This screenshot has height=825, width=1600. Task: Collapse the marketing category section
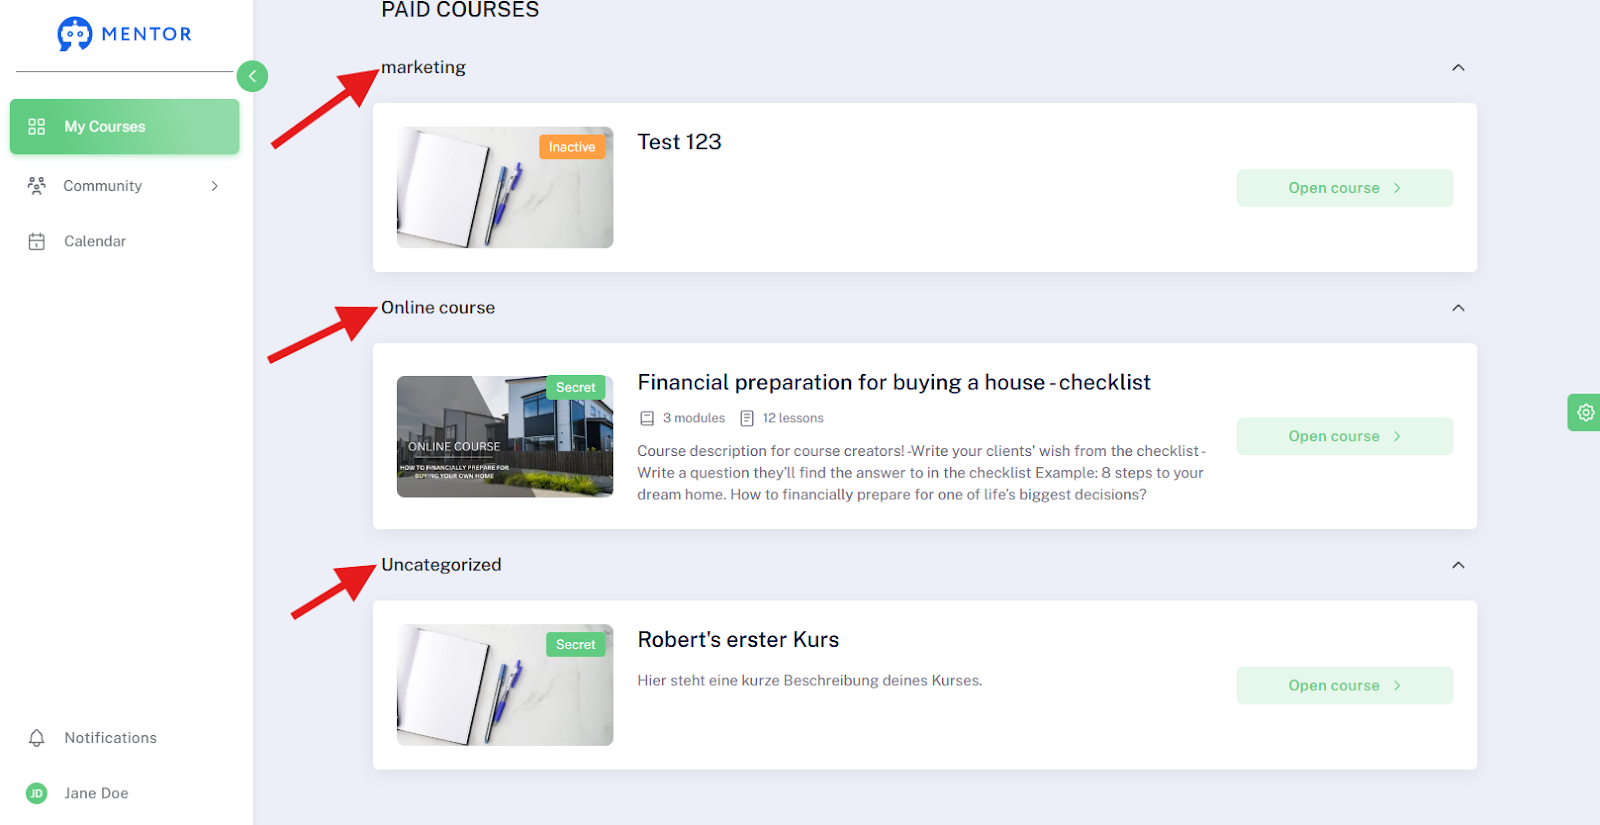click(1458, 68)
